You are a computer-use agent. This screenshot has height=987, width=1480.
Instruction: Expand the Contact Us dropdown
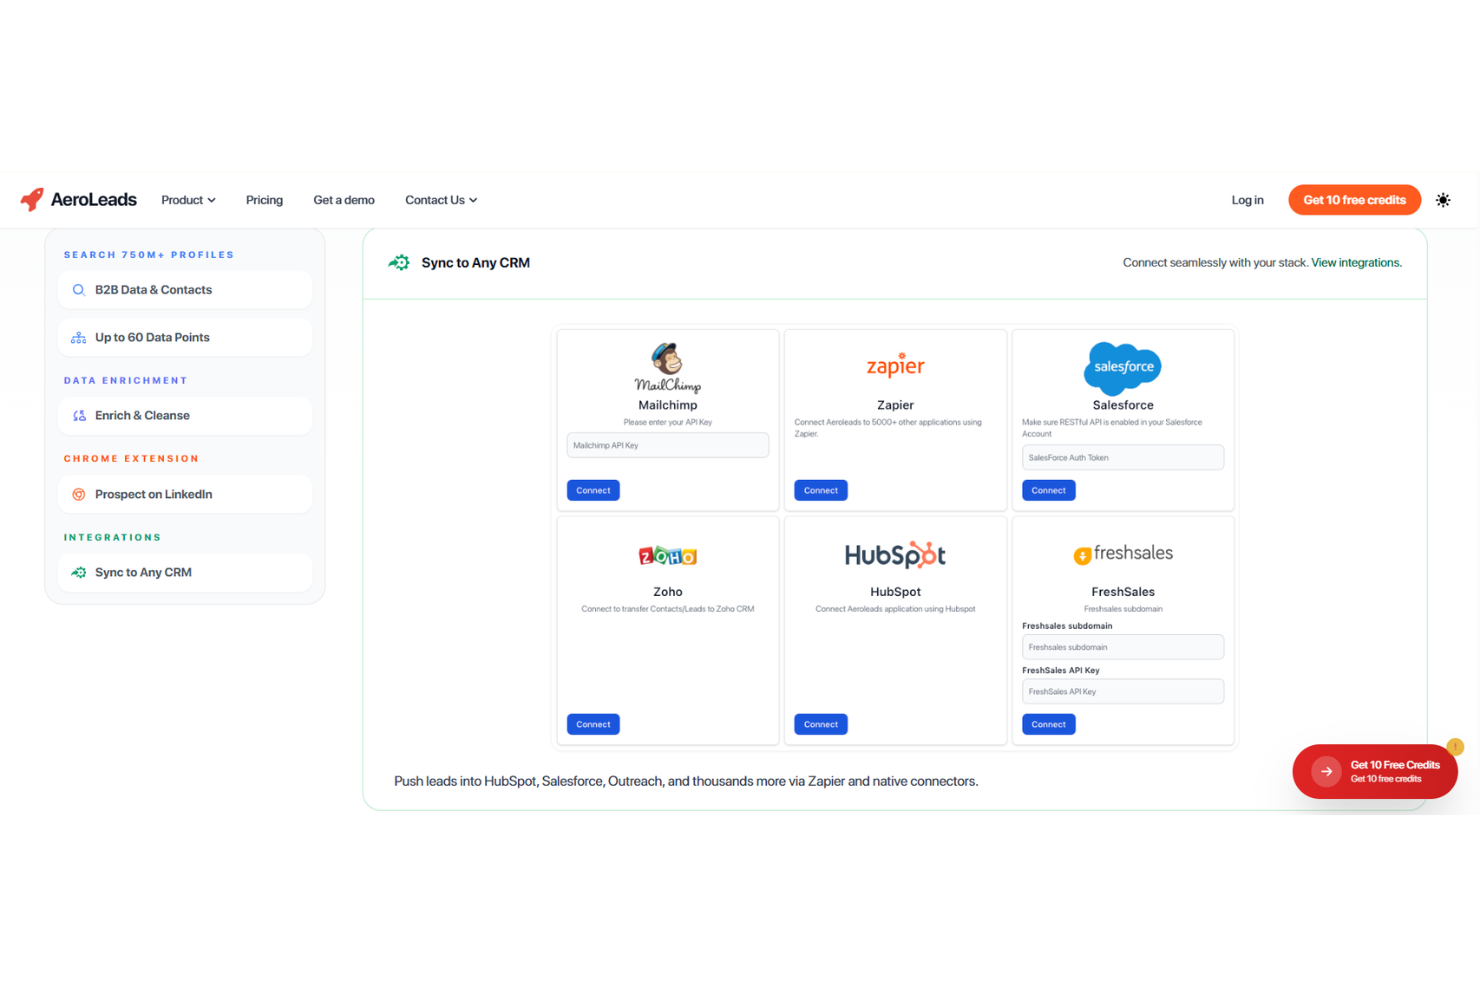(441, 200)
